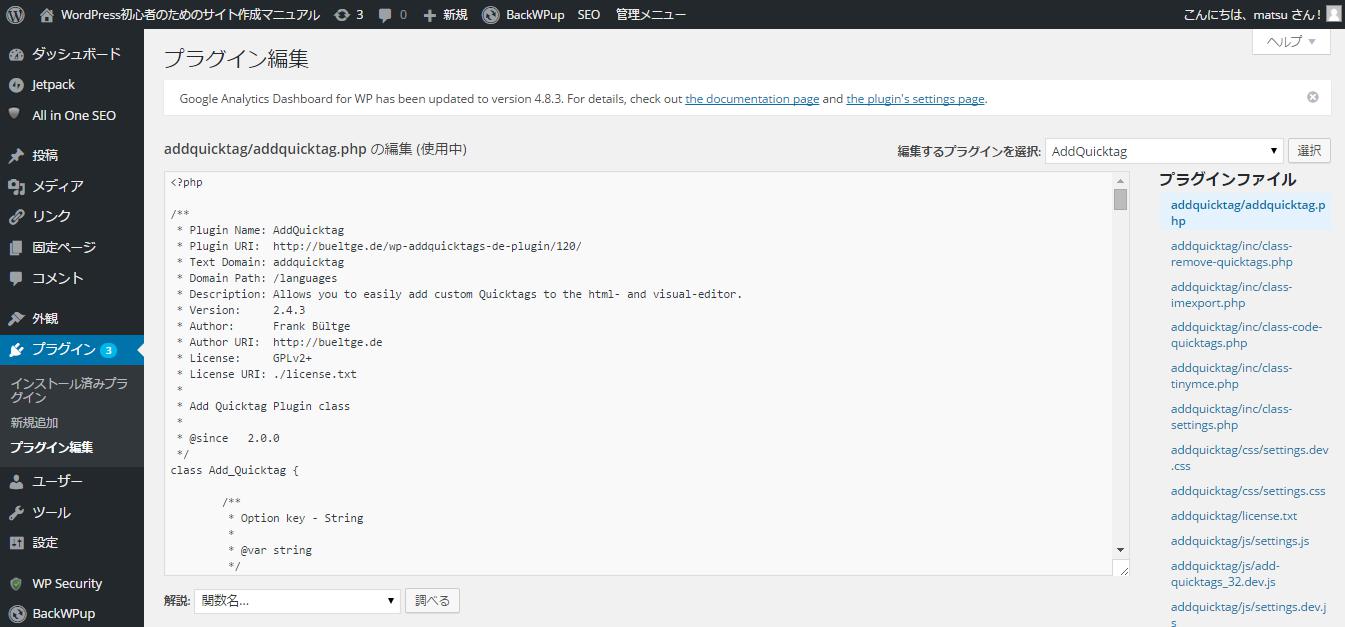Open the 関数名 lookup dropdown

[x=297, y=601]
